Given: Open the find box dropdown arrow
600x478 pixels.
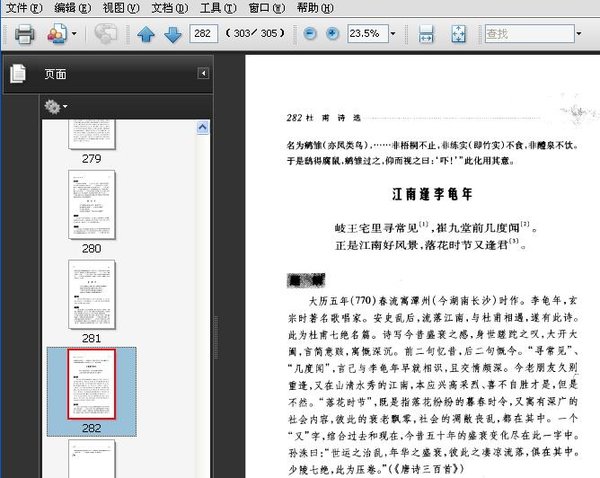Looking at the screenshot, I should click(x=578, y=34).
